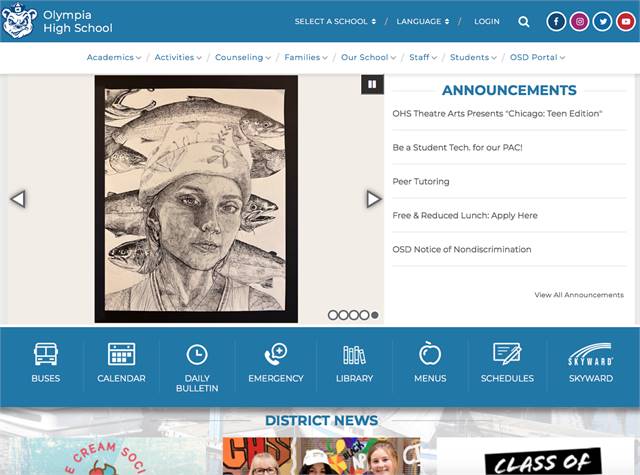Open the Emergency phone icon
The image size is (640, 475).
point(276,354)
